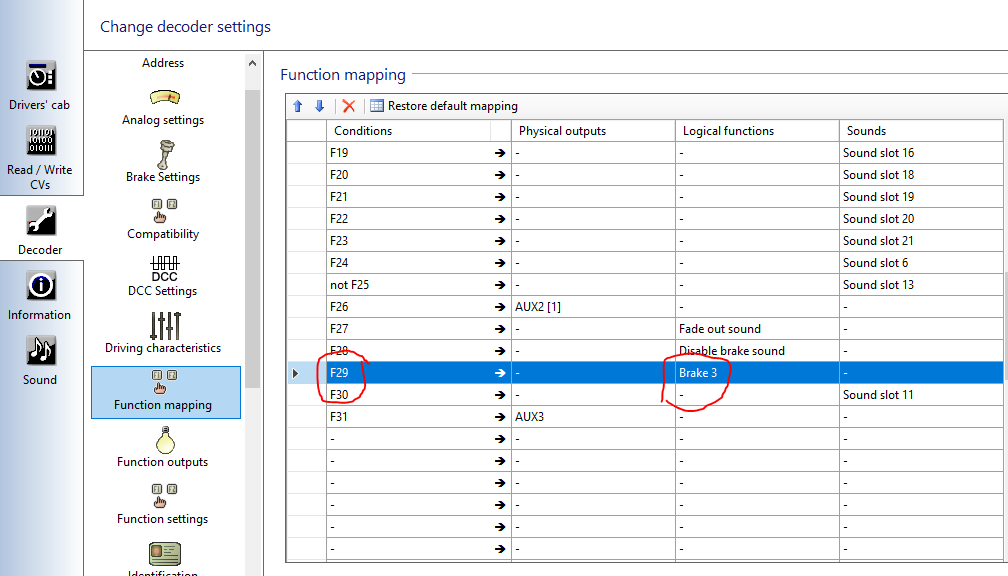Click the settings list scrollbar thumb
1008x576 pixels.
252,238
